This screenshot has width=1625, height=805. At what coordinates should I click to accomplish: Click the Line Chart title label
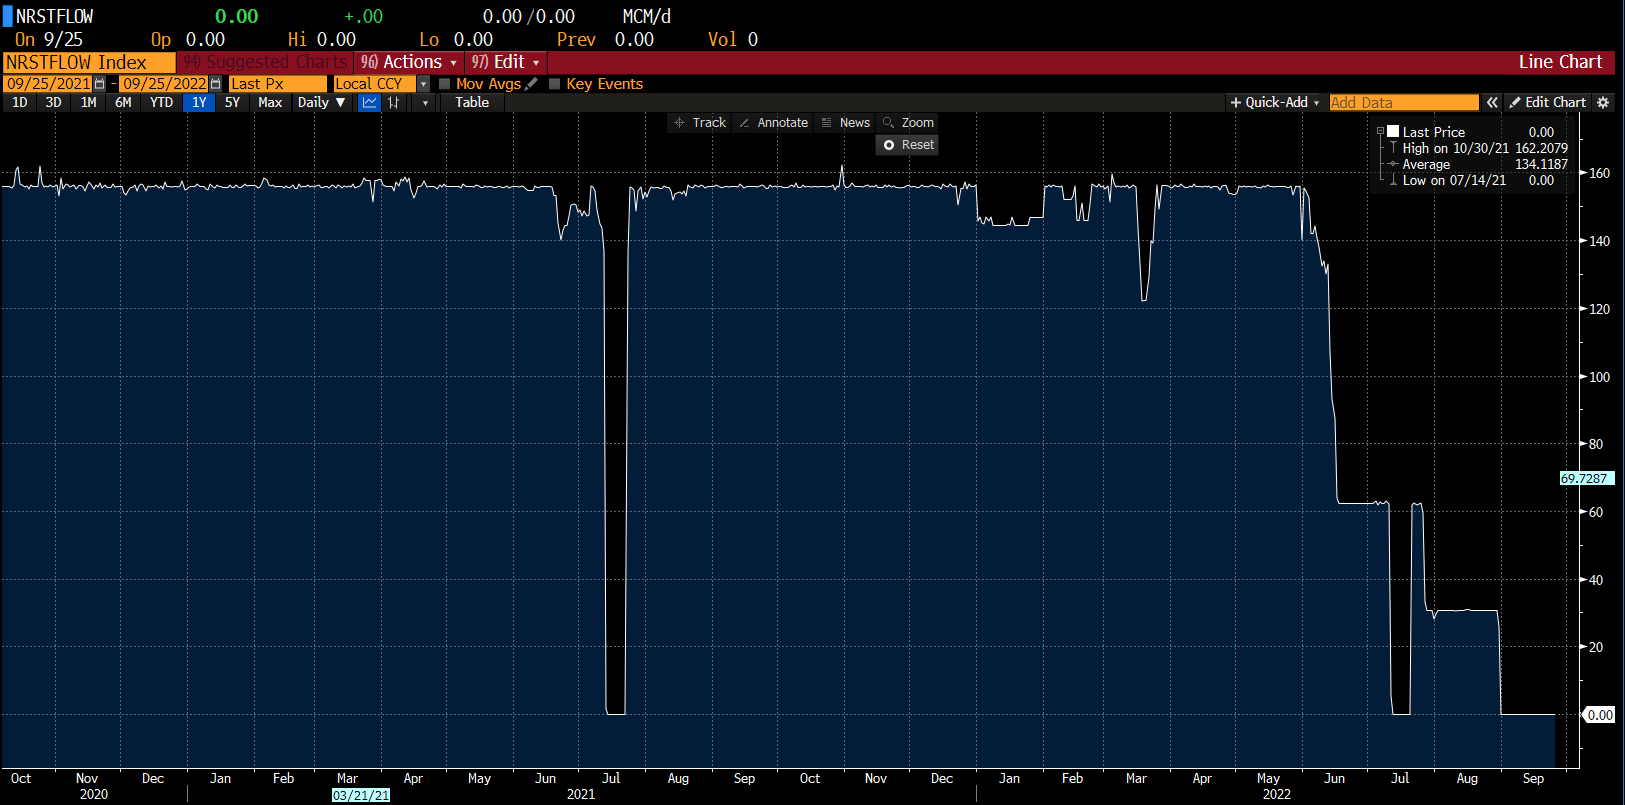1560,62
